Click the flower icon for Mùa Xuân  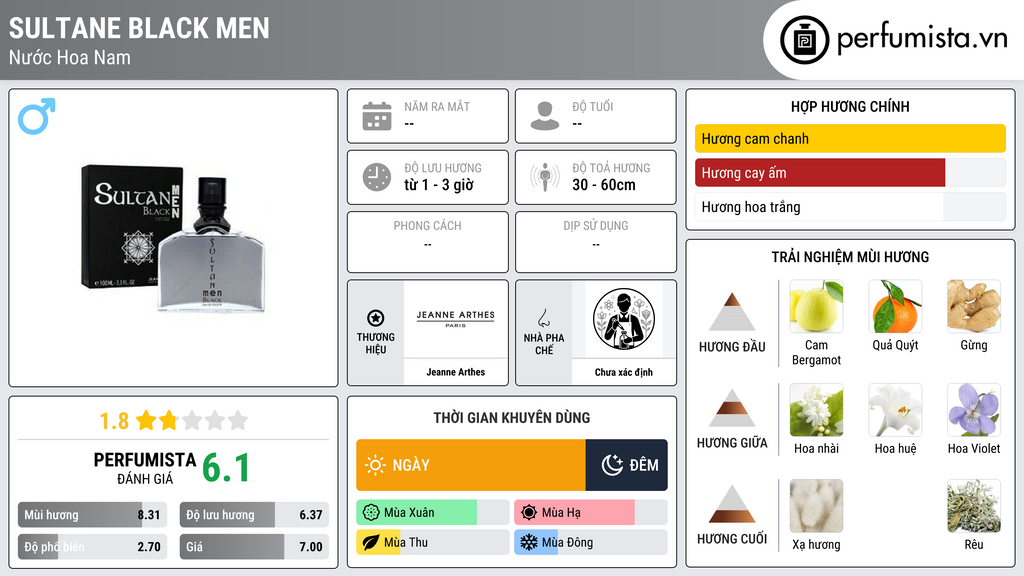(x=371, y=513)
